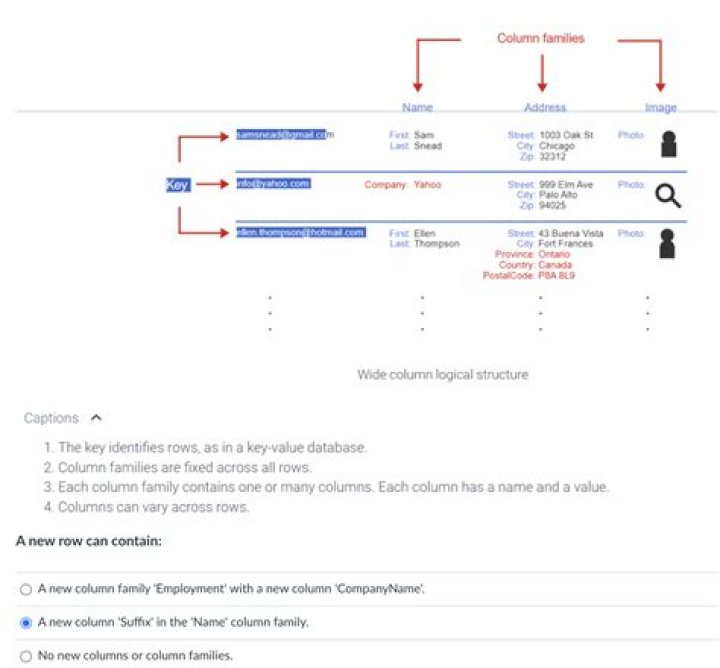Click the red arrow pointing to info@yahoo.com
Viewport: 720px width, 668px height.
coord(213,185)
